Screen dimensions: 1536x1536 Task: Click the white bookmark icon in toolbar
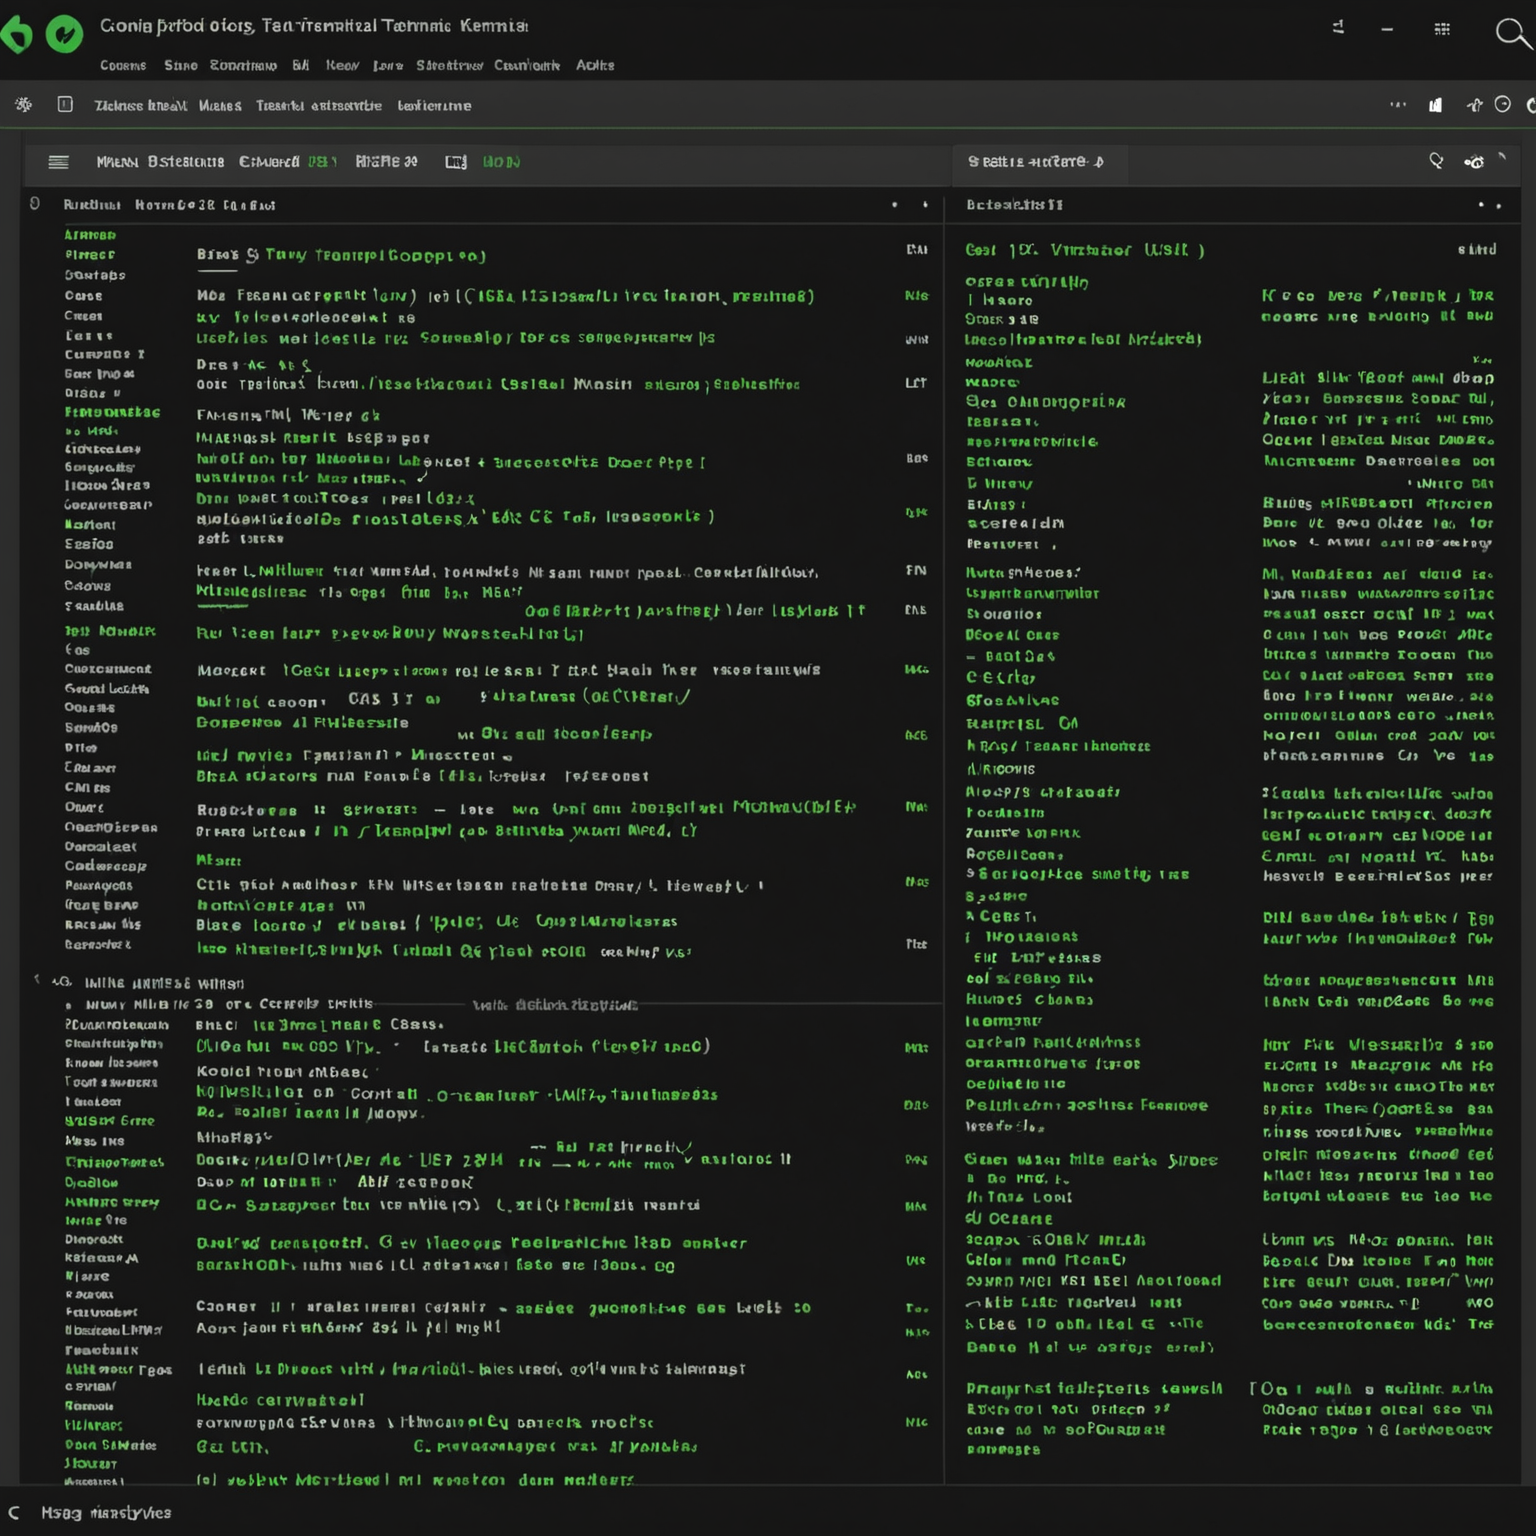[x=1436, y=104]
